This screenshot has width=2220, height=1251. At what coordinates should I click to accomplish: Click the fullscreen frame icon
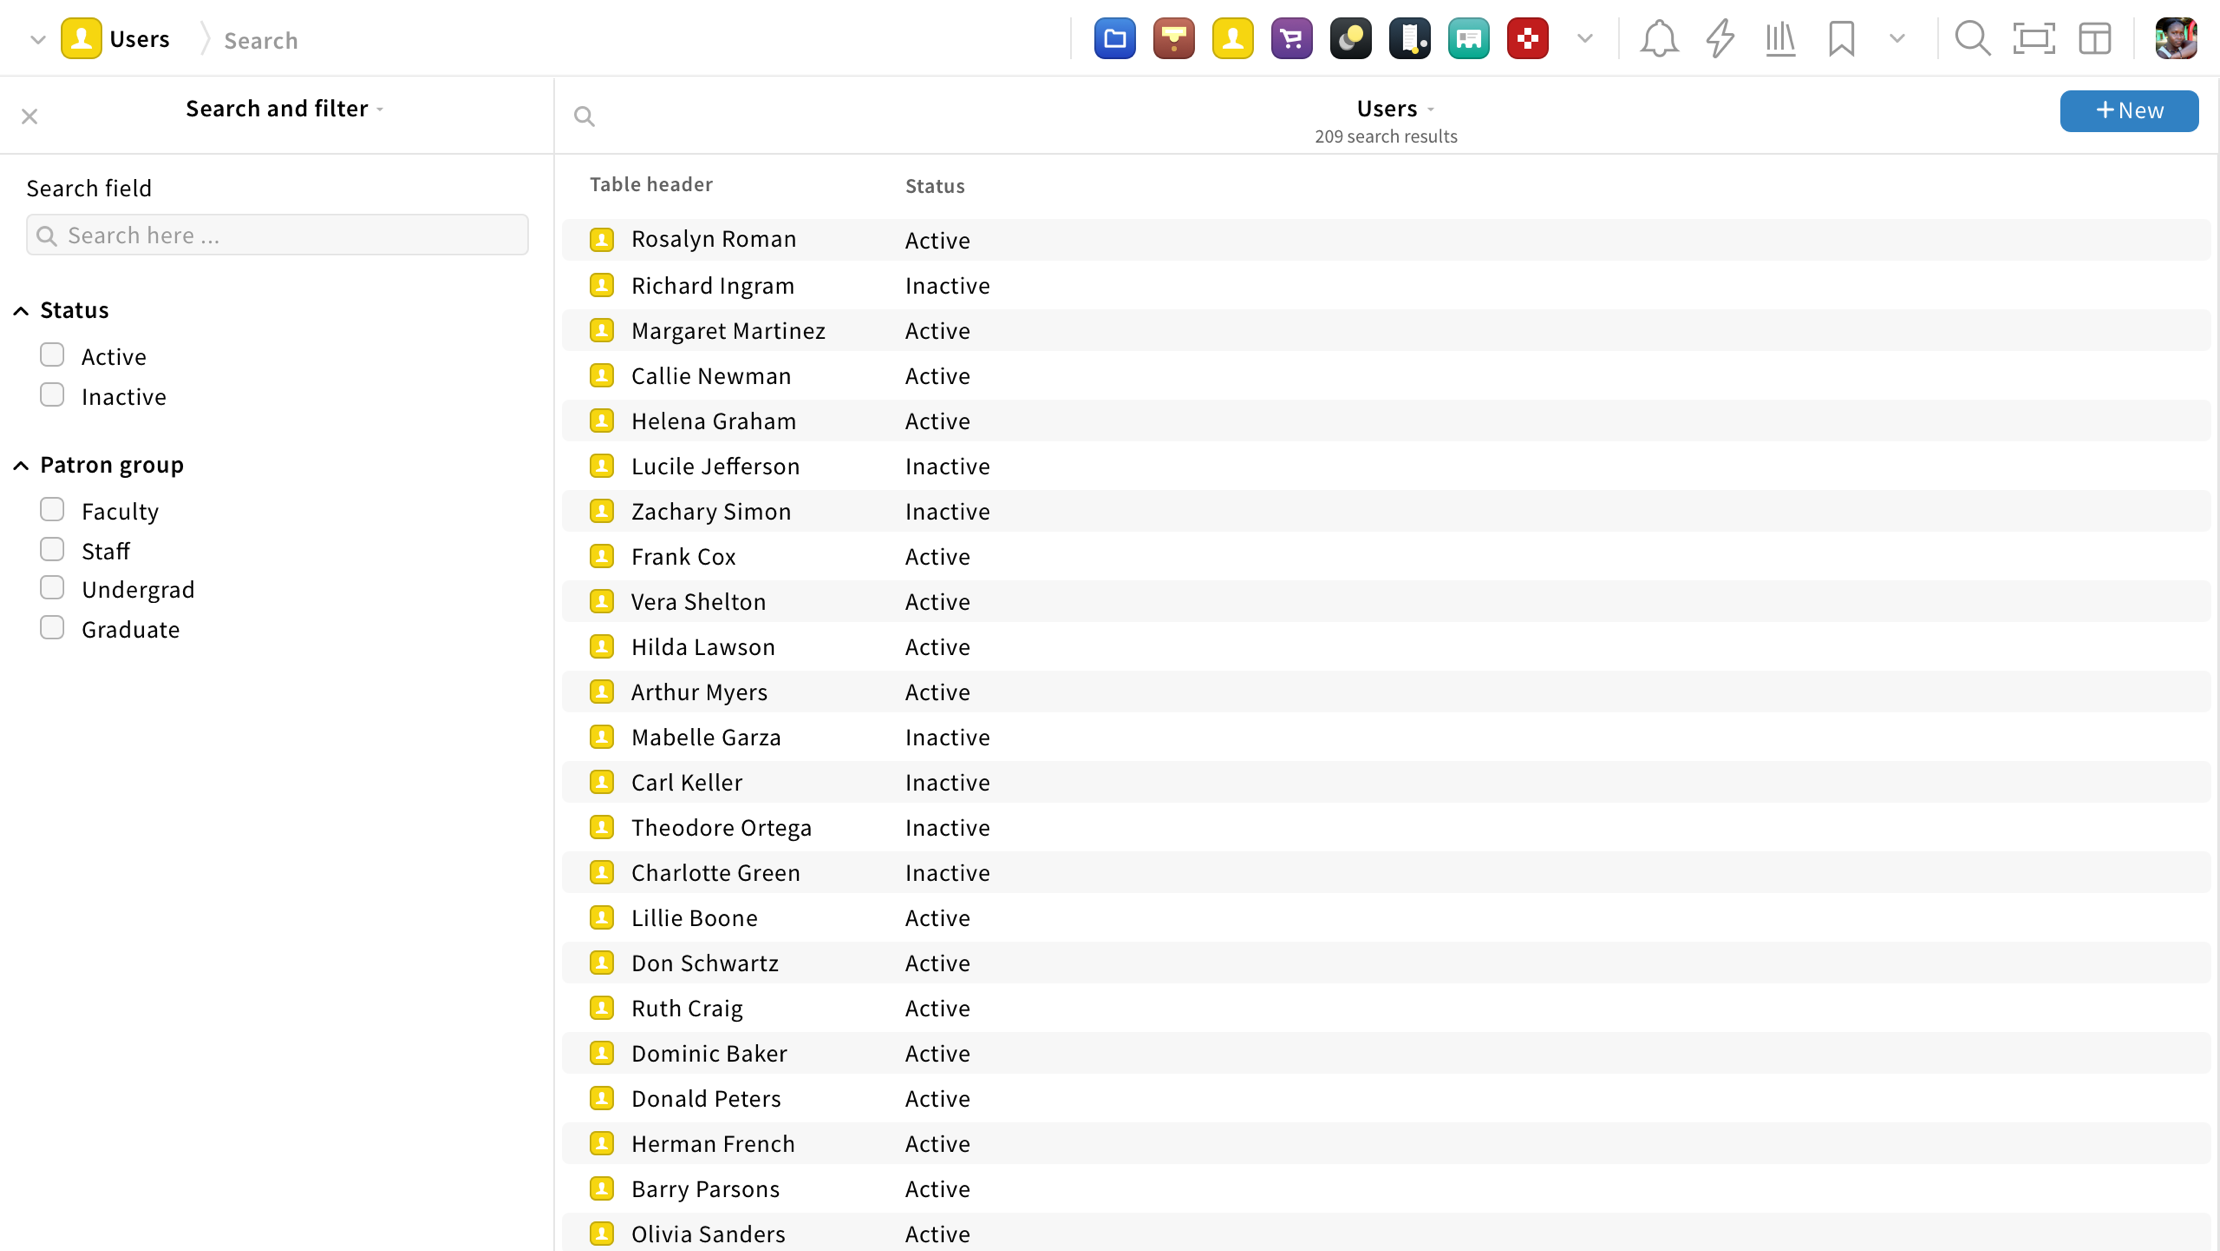click(x=2033, y=39)
